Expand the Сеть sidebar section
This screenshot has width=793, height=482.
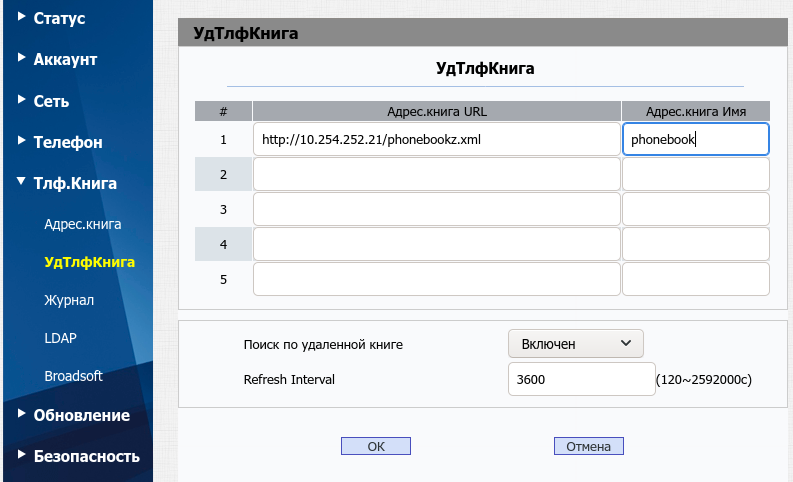(50, 101)
